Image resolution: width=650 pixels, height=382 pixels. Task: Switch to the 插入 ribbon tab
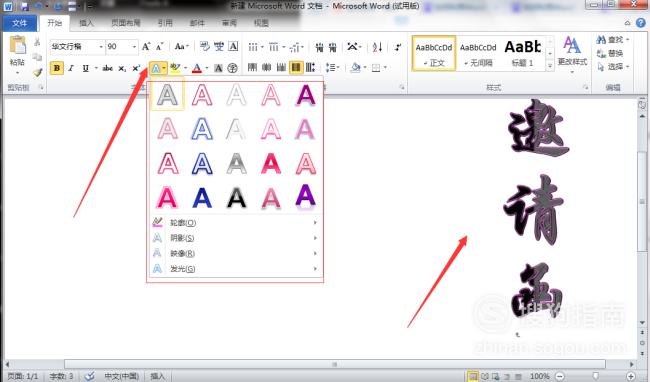coord(86,23)
